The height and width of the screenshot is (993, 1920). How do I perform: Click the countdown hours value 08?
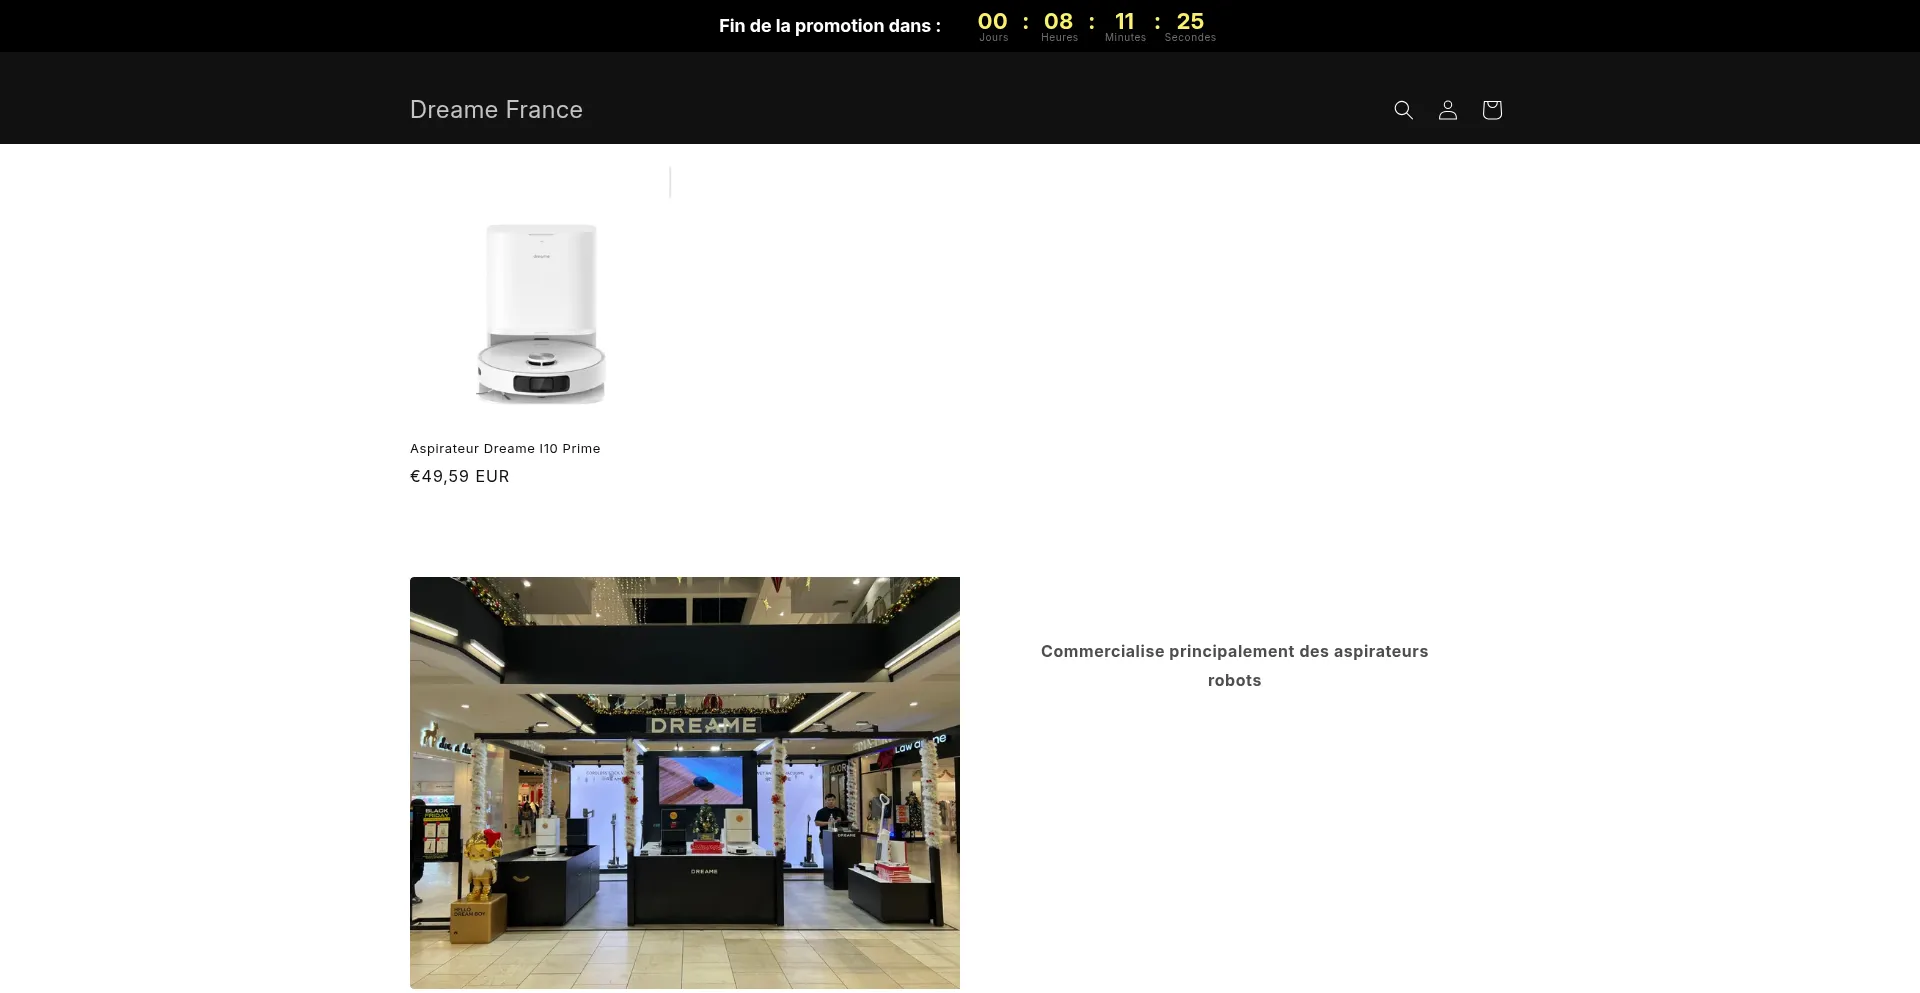coord(1058,21)
